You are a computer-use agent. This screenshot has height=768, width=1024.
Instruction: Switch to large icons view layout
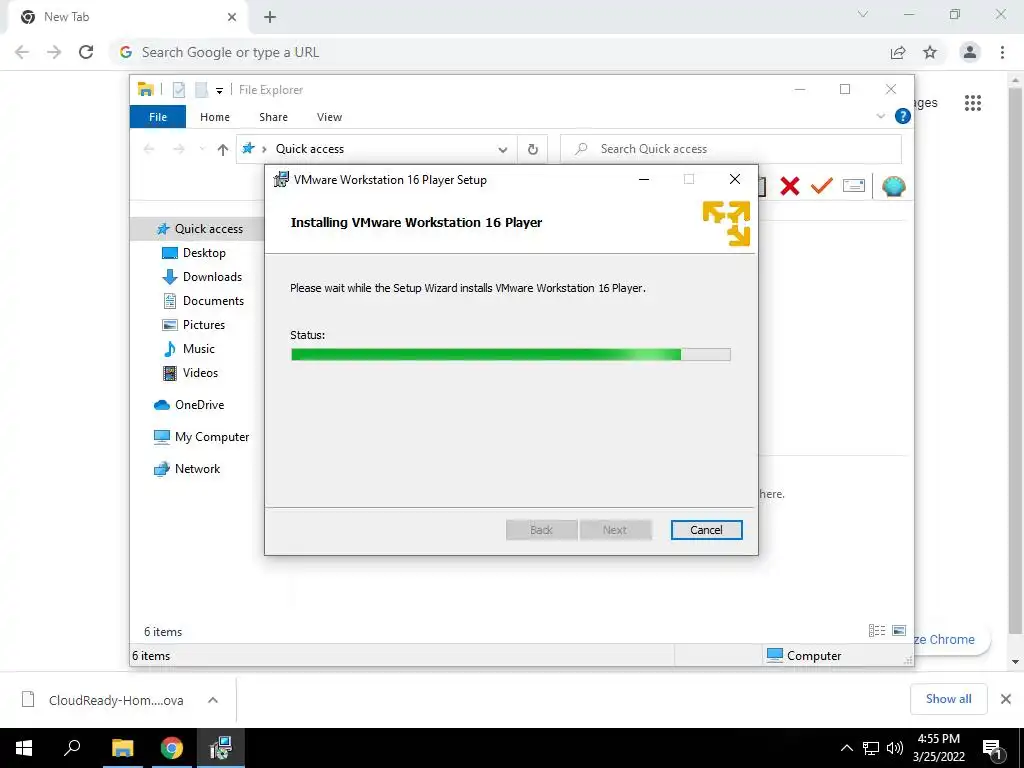pyautogui.click(x=899, y=630)
